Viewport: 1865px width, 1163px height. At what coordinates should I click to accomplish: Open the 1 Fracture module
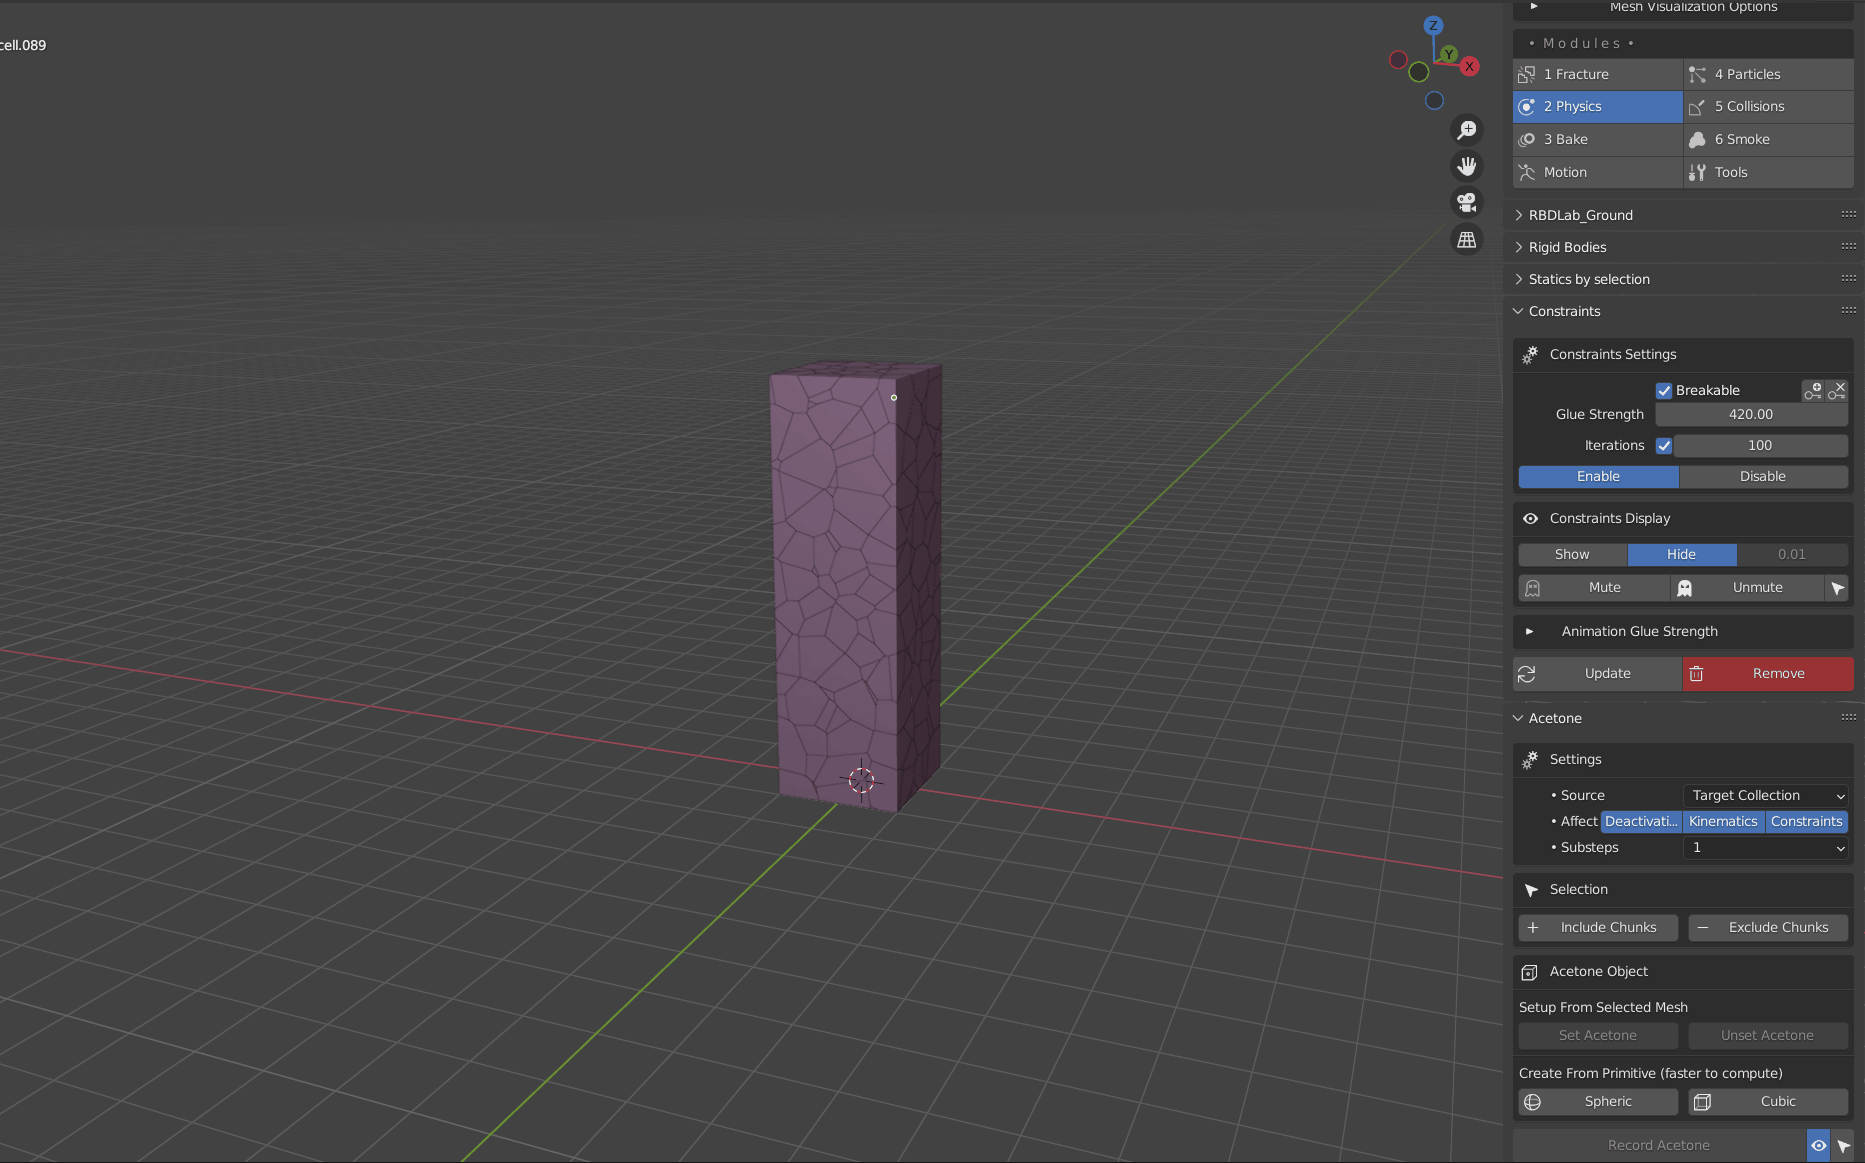tap(1598, 74)
